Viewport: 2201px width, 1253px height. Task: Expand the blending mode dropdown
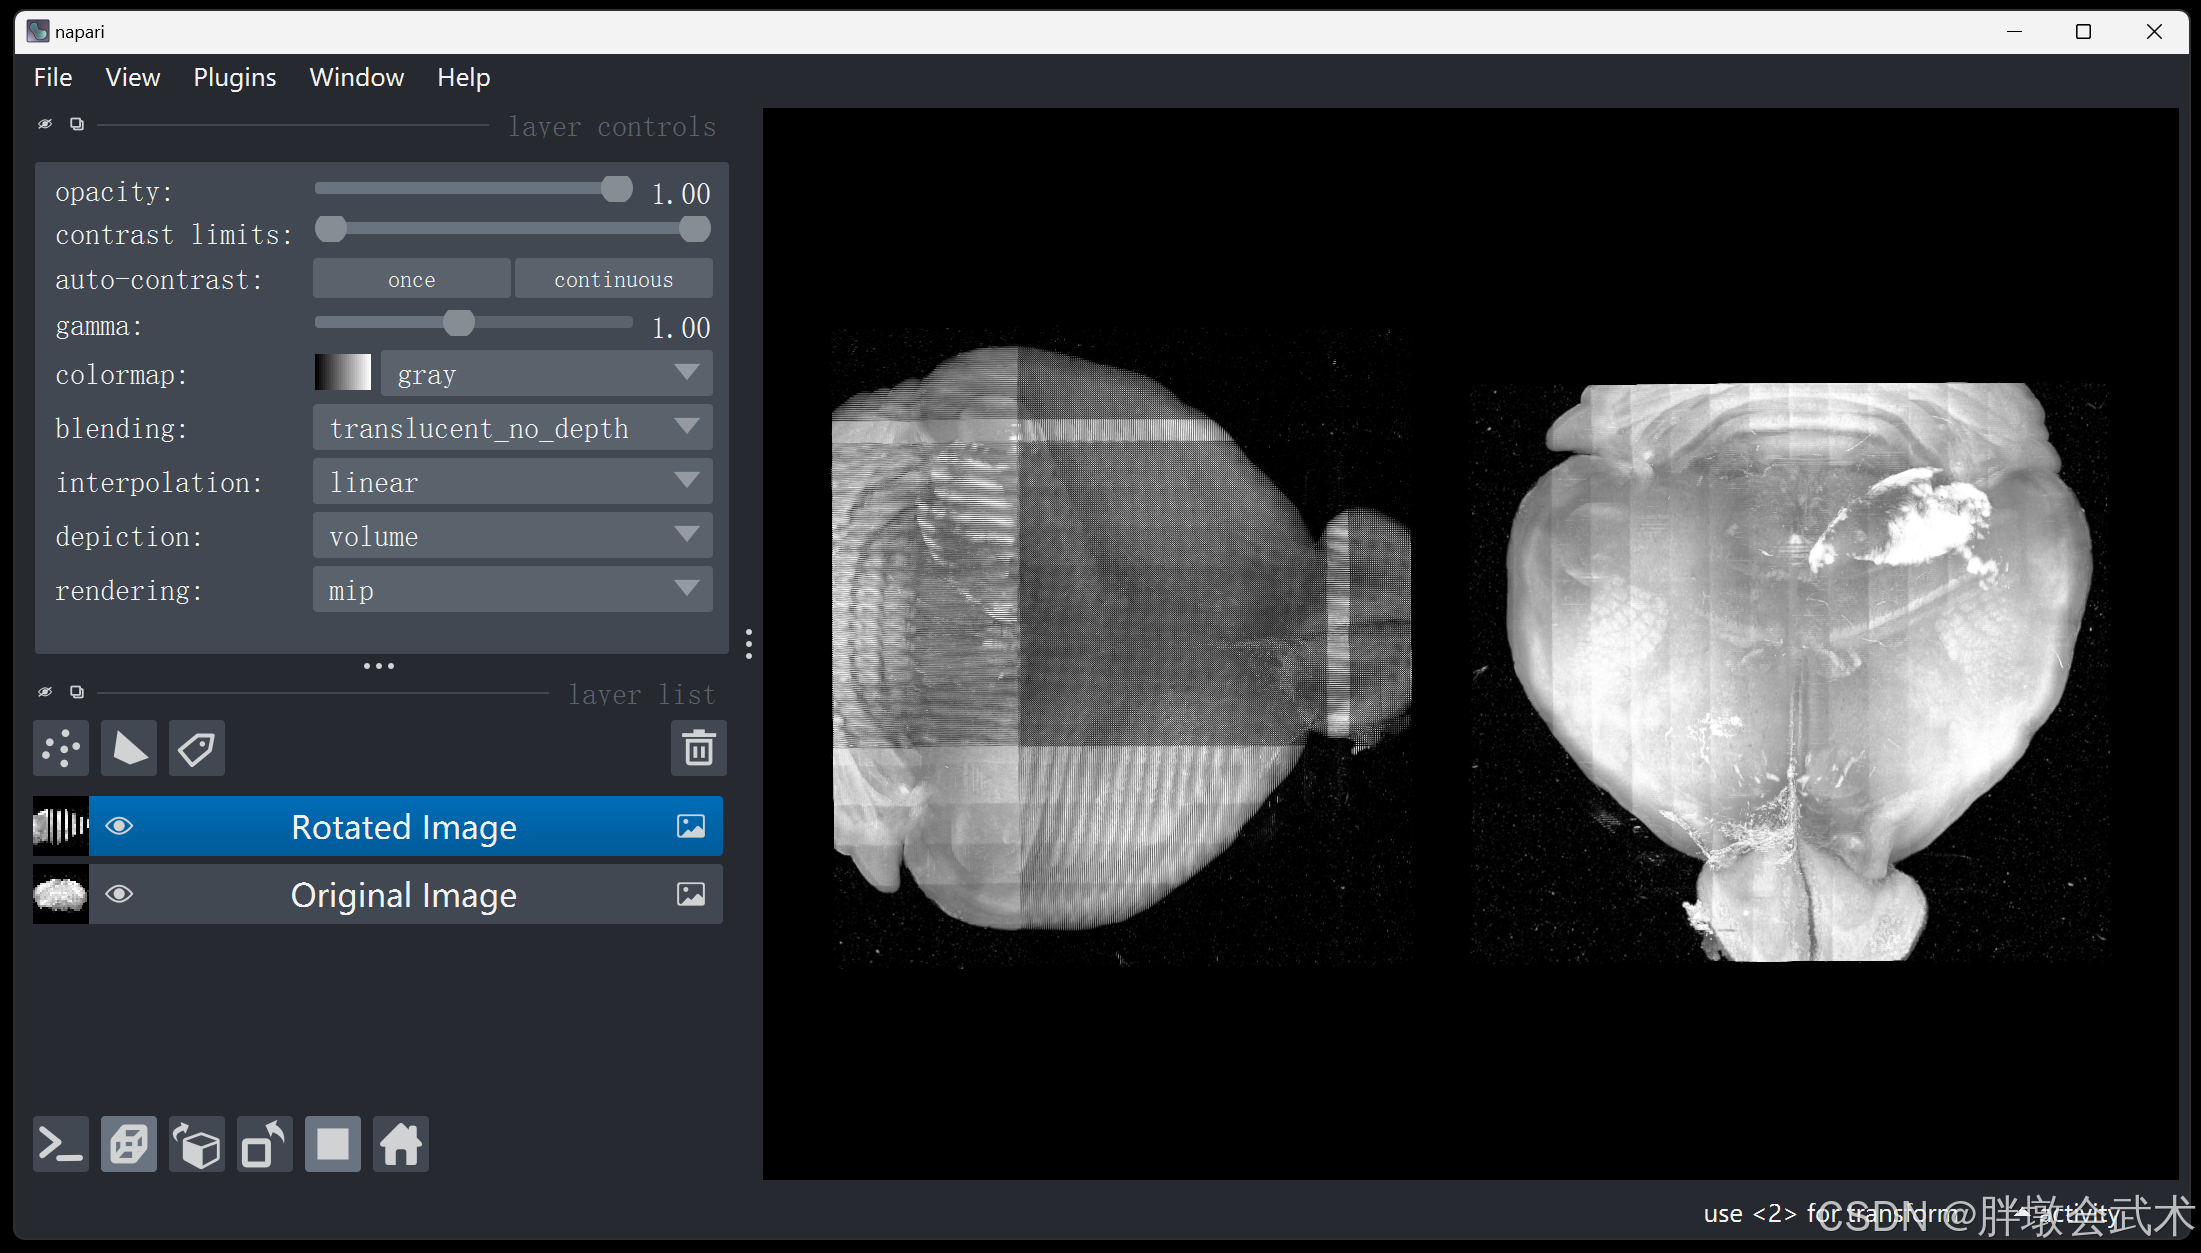click(512, 428)
